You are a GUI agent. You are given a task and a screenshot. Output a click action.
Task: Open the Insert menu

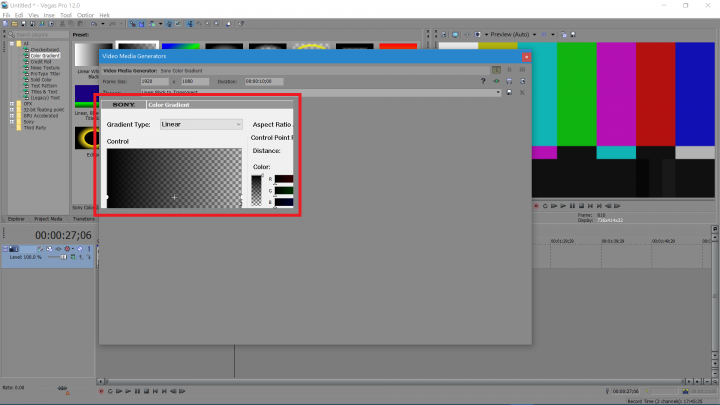click(x=49, y=15)
